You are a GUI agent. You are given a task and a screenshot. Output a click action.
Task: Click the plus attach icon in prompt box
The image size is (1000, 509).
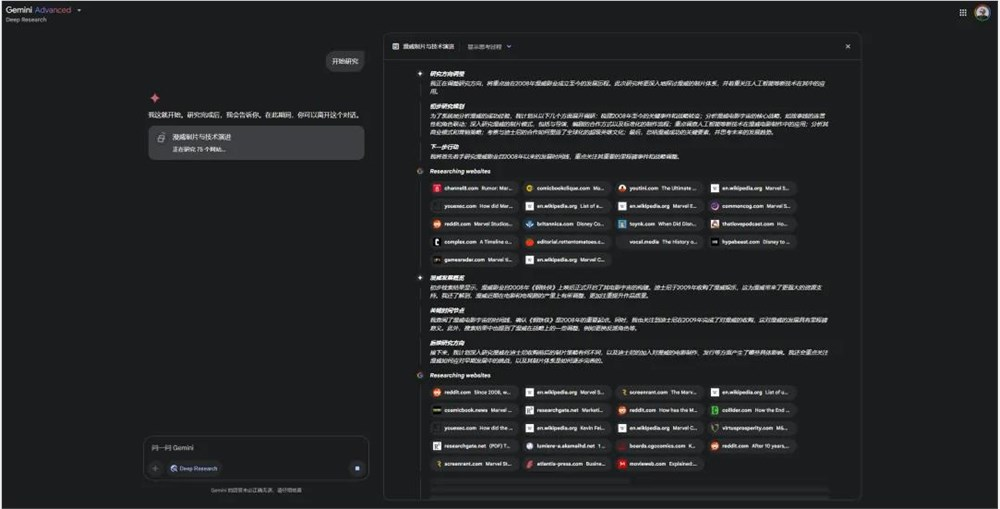point(155,468)
